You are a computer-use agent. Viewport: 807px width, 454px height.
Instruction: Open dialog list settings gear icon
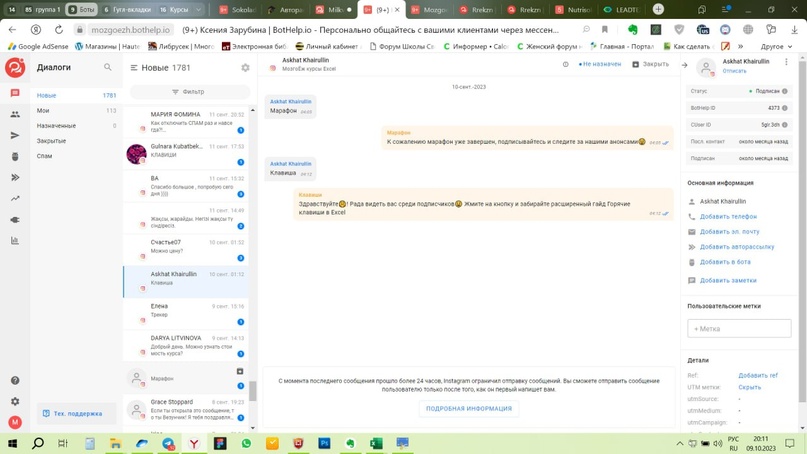[x=245, y=68]
